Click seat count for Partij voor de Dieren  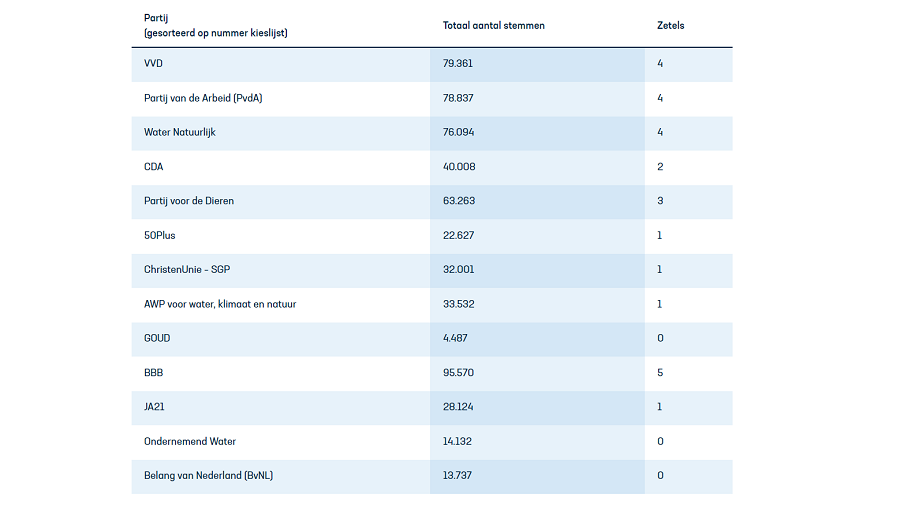click(660, 201)
